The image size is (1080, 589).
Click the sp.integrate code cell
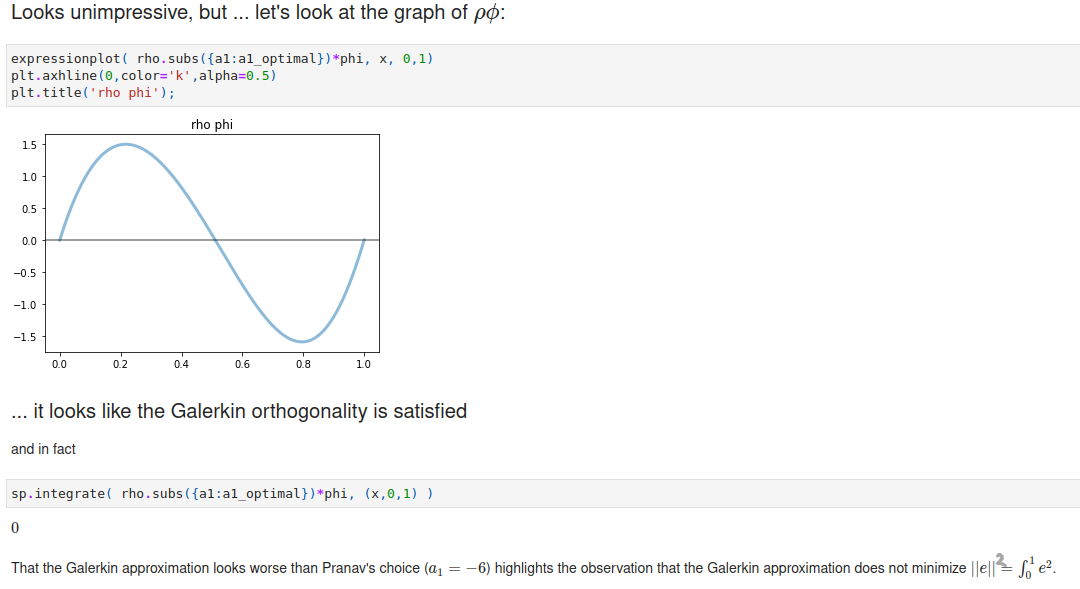pos(543,494)
